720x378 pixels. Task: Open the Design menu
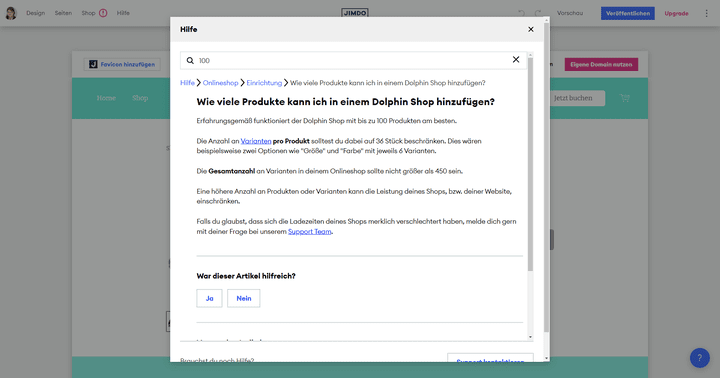(35, 13)
